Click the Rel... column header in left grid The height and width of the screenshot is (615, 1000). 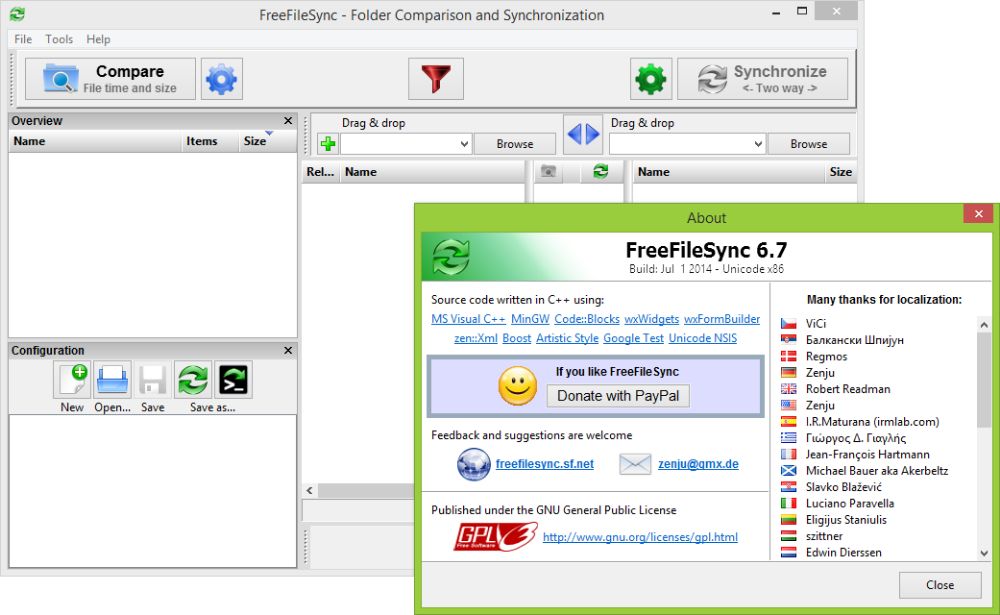320,172
